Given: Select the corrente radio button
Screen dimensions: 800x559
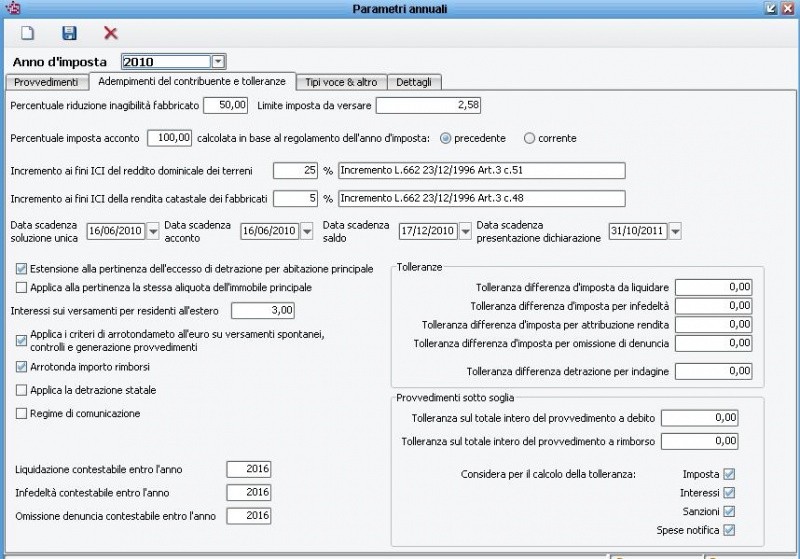Looking at the screenshot, I should [530, 138].
